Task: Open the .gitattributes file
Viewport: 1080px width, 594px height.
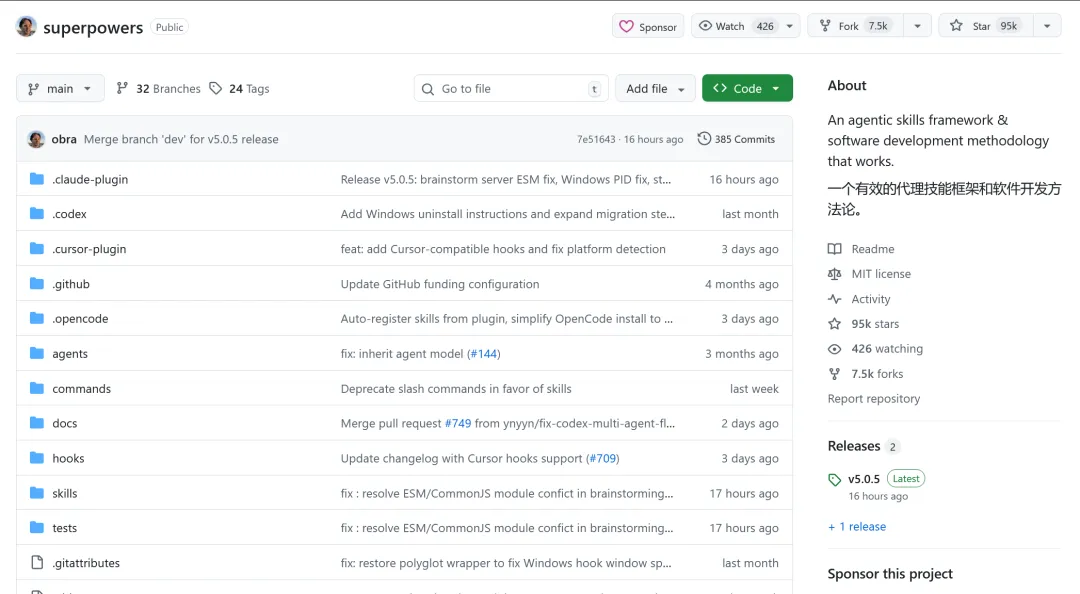Action: (x=86, y=563)
